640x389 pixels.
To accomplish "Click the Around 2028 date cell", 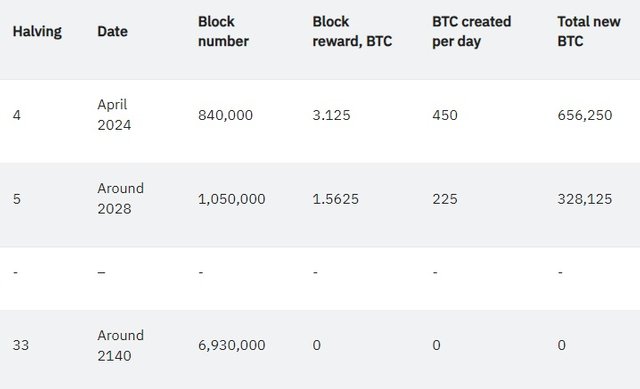I will point(120,198).
